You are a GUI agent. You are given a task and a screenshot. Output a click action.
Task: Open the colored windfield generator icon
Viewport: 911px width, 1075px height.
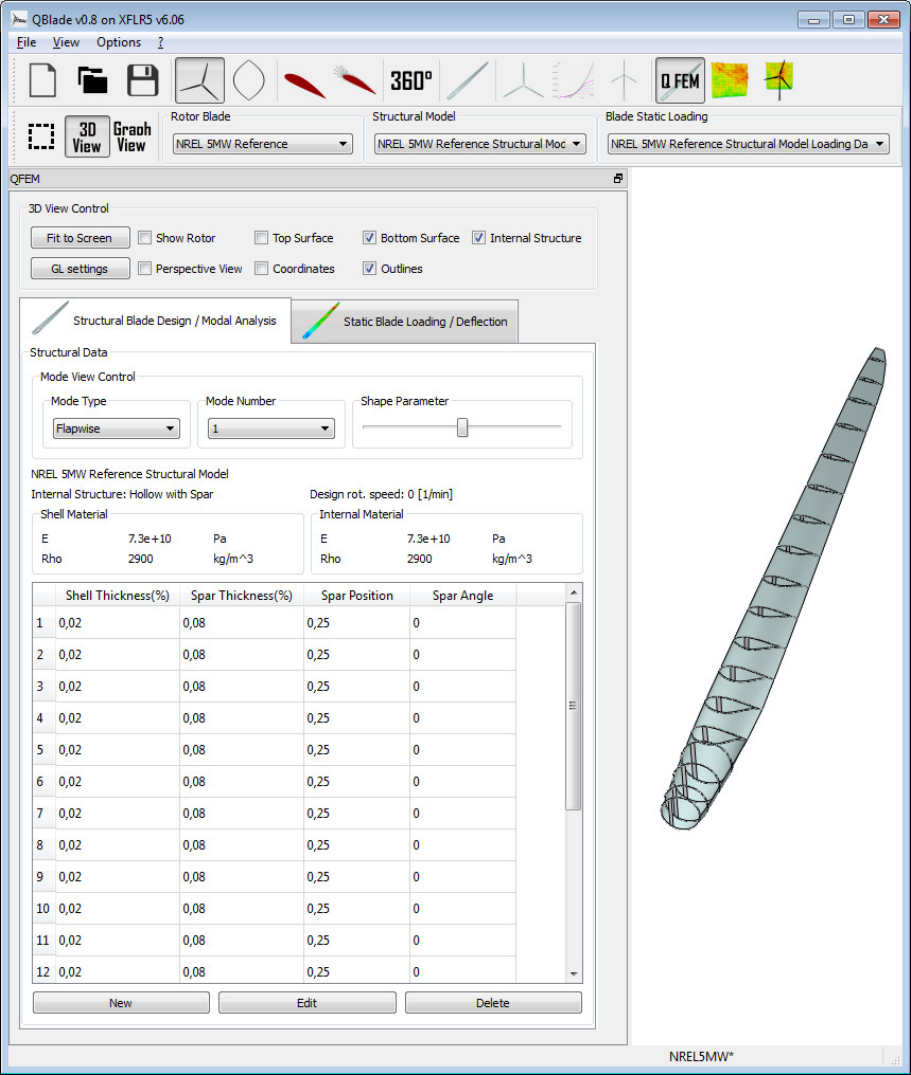(729, 80)
